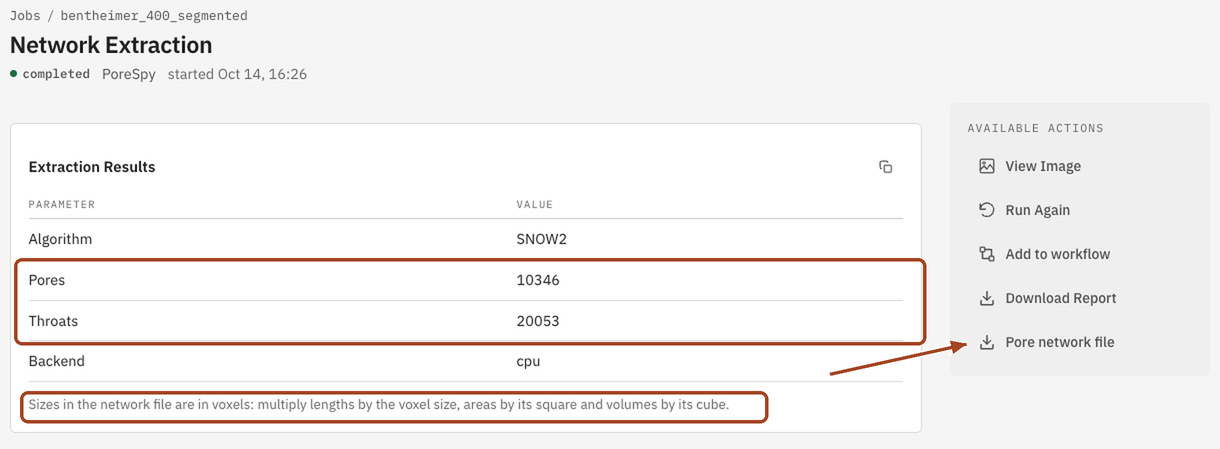Click the AVAILABLE ACTIONS header
The height and width of the screenshot is (449, 1220).
click(1035, 128)
